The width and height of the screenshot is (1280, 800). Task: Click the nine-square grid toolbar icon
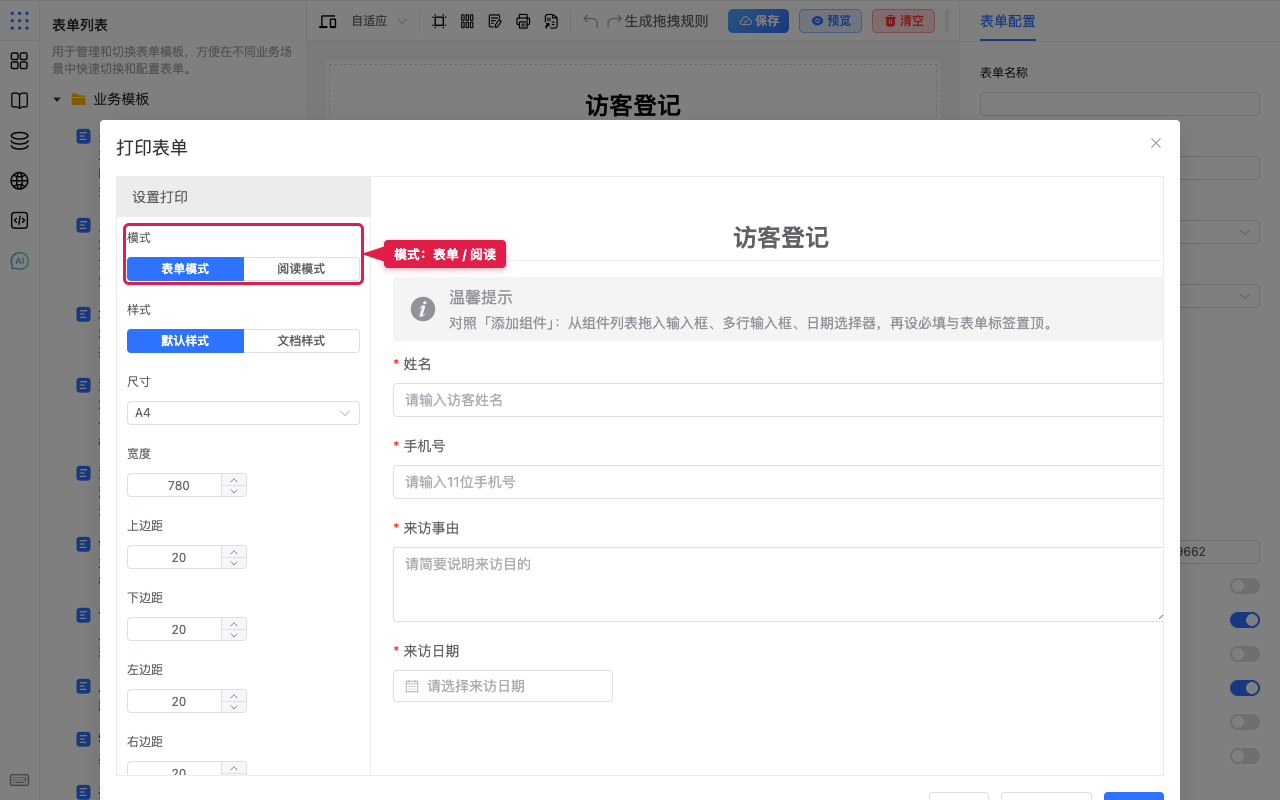[x=467, y=21]
